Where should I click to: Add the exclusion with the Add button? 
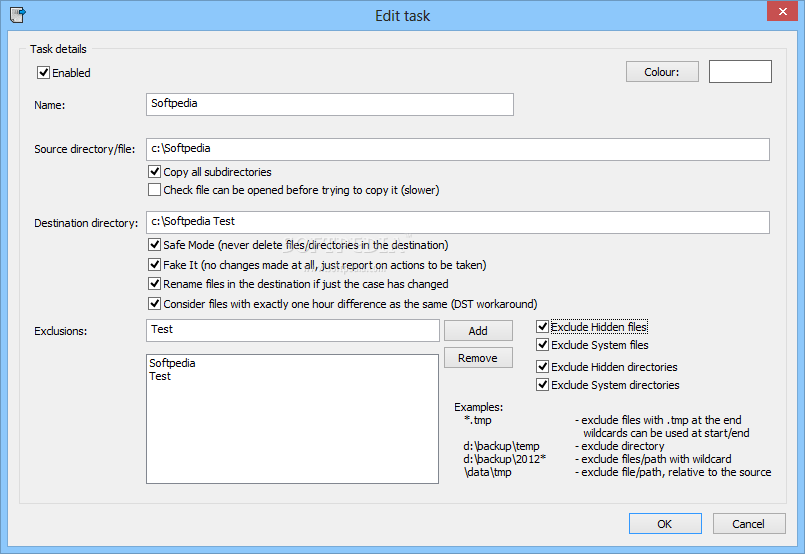click(478, 331)
